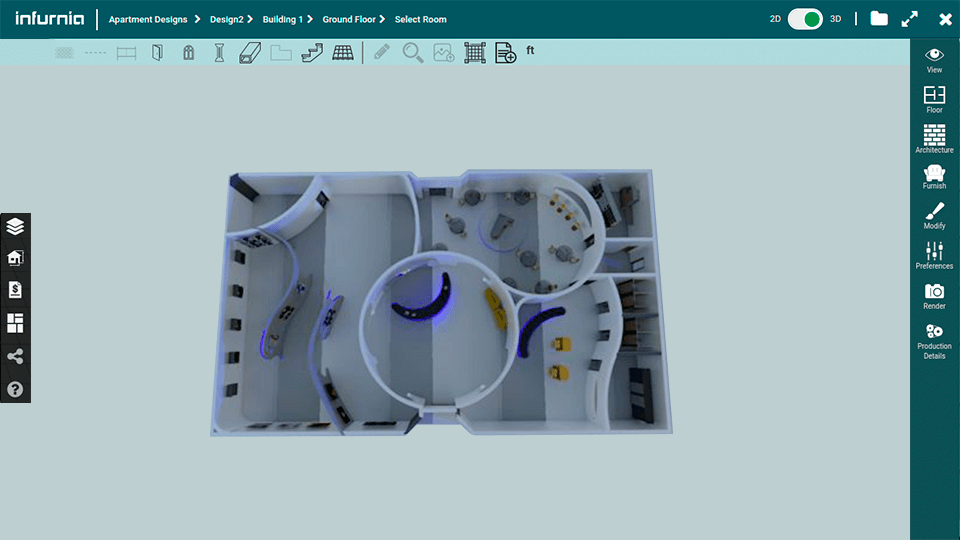The image size is (960, 540).
Task: Enter fullscreen with expand arrows icon
Action: [910, 19]
